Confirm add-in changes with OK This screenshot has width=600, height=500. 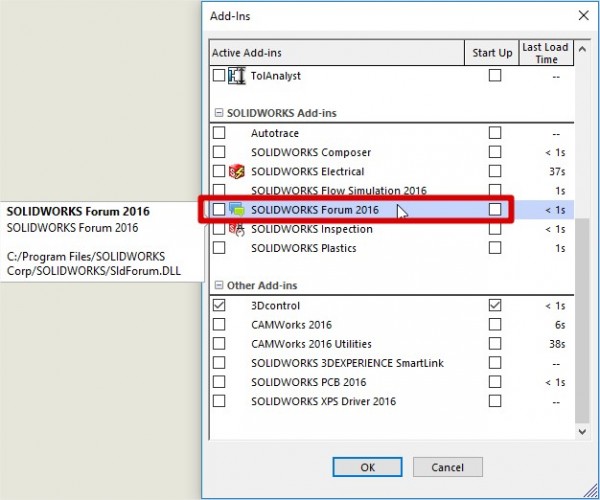[367, 467]
